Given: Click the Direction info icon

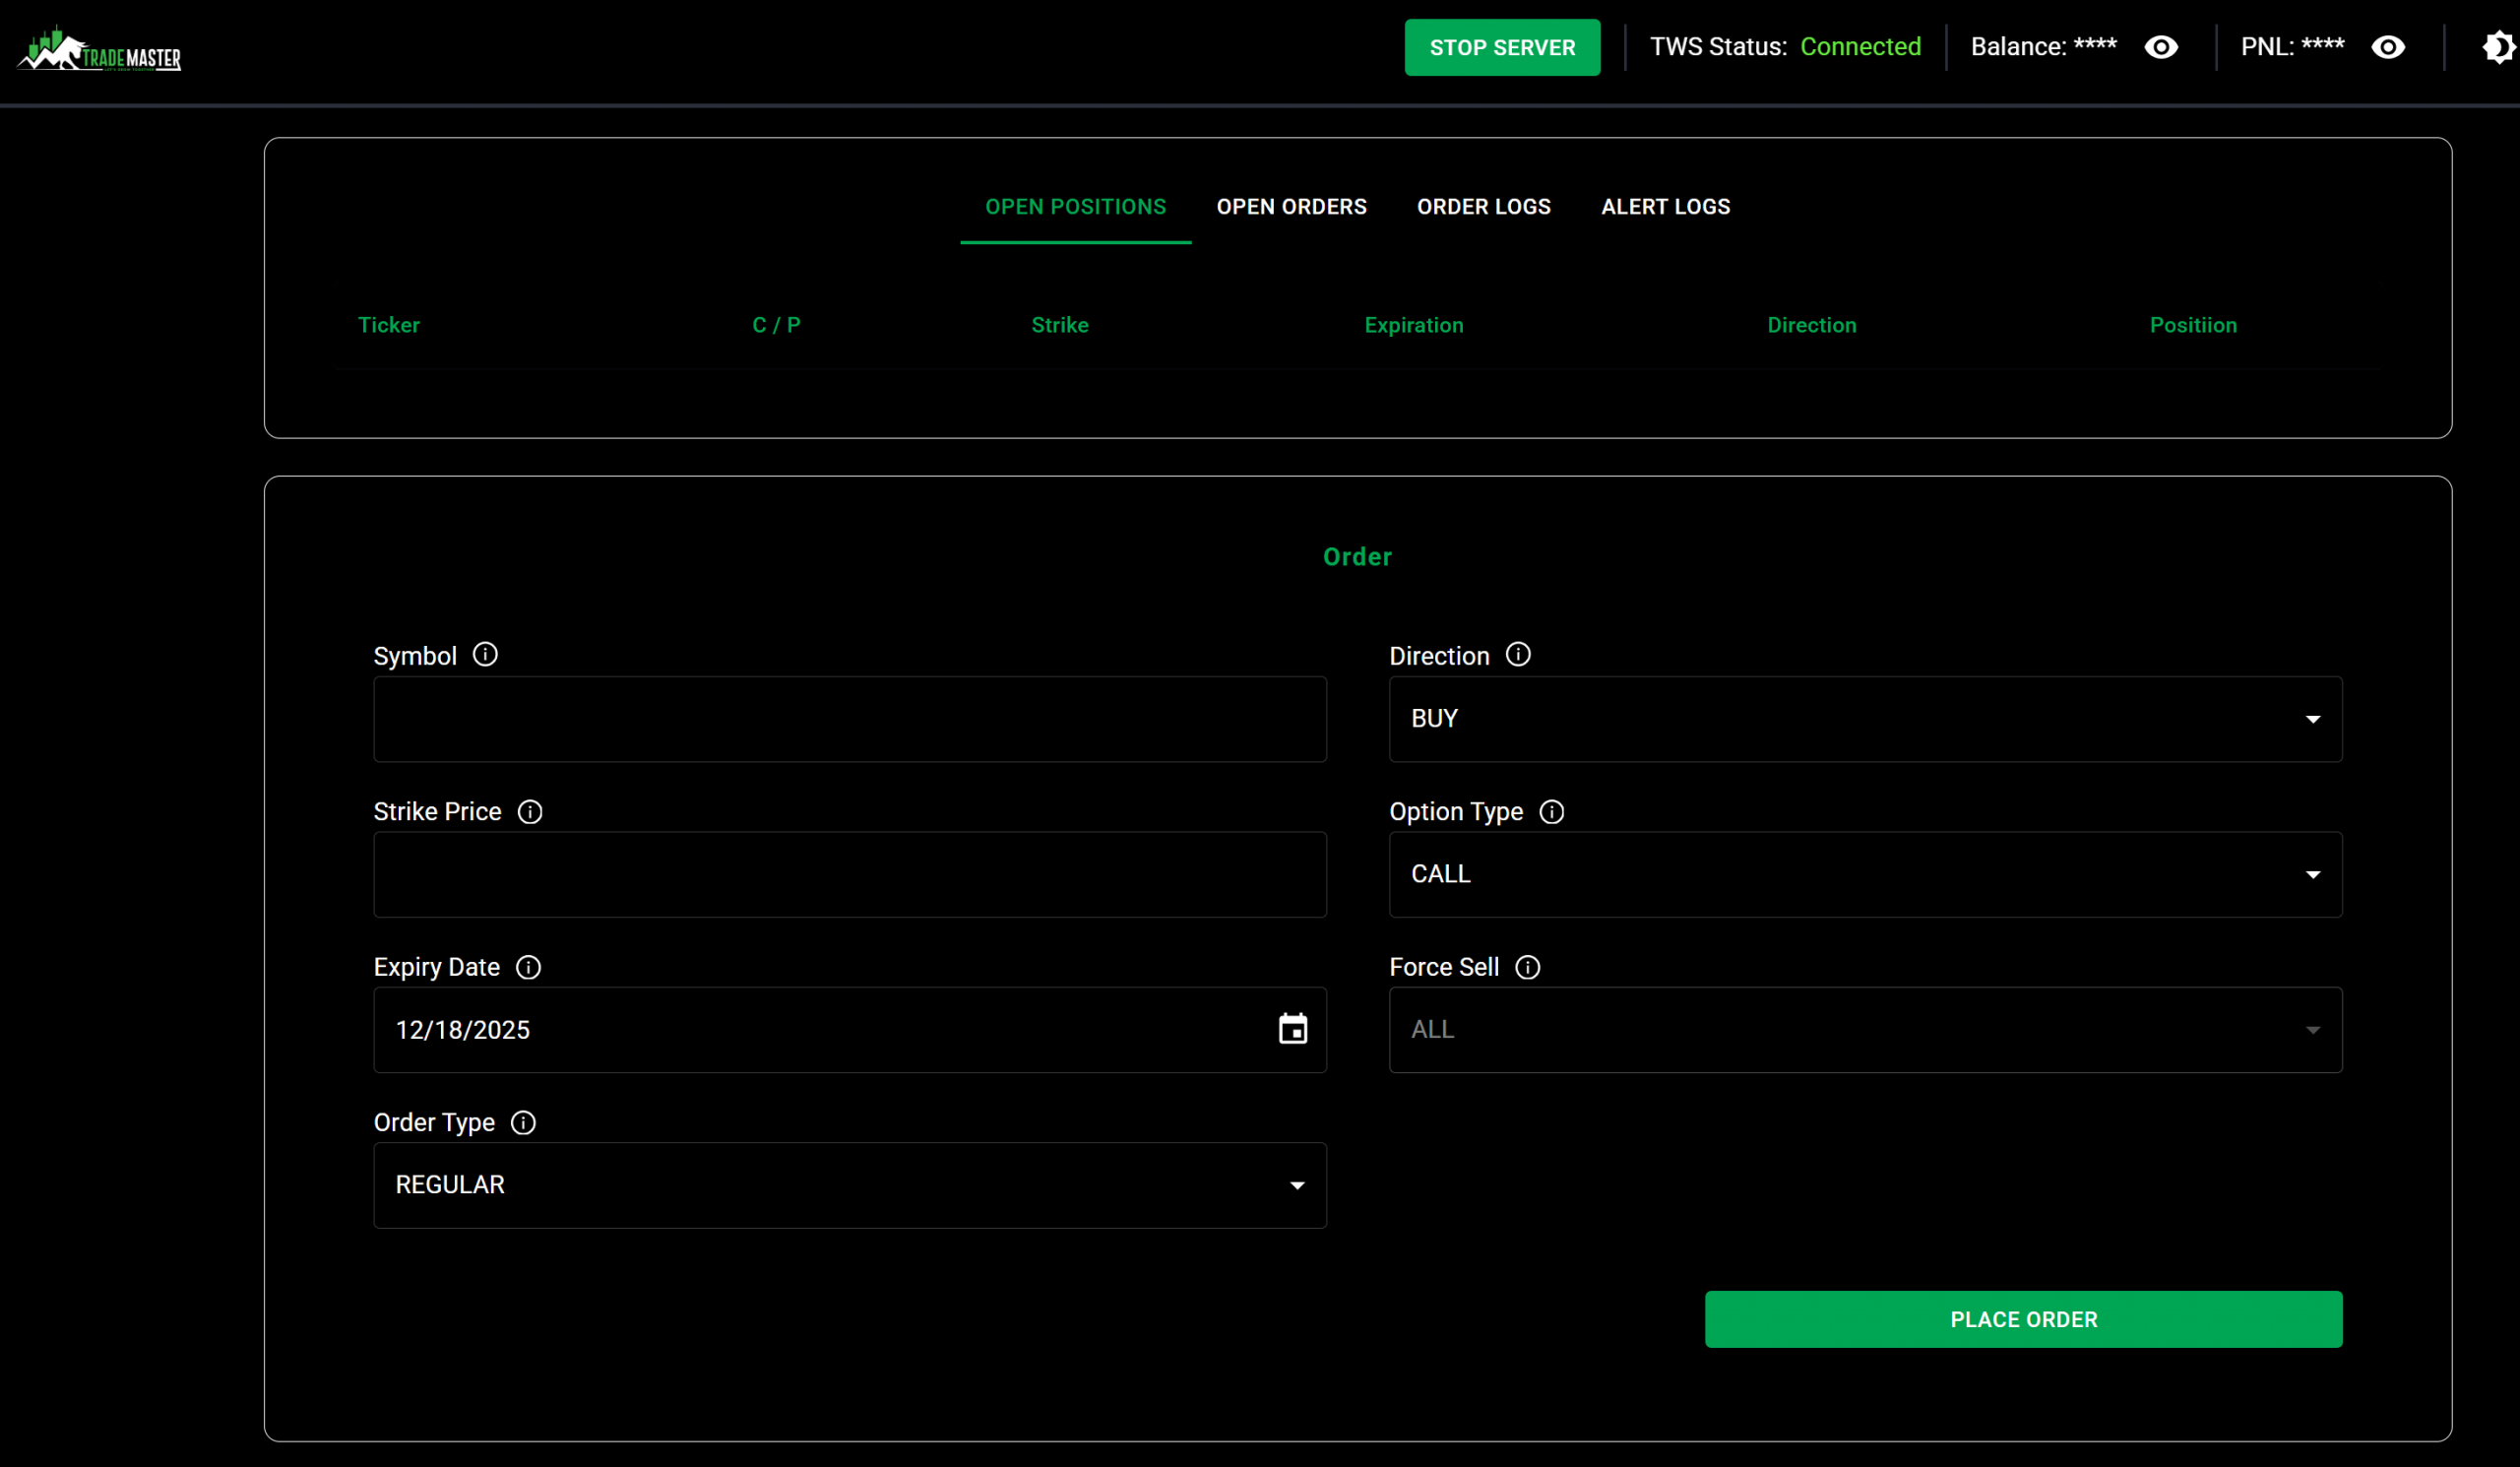Looking at the screenshot, I should (1518, 654).
